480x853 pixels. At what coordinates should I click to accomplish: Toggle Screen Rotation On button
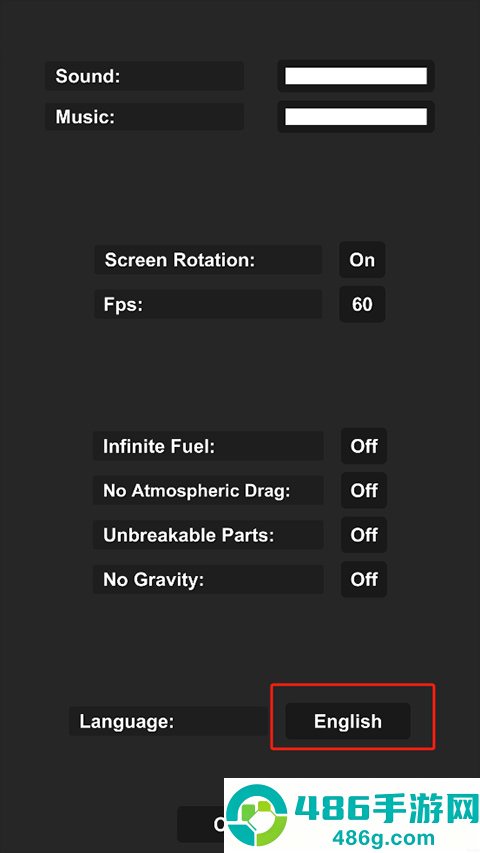(362, 260)
